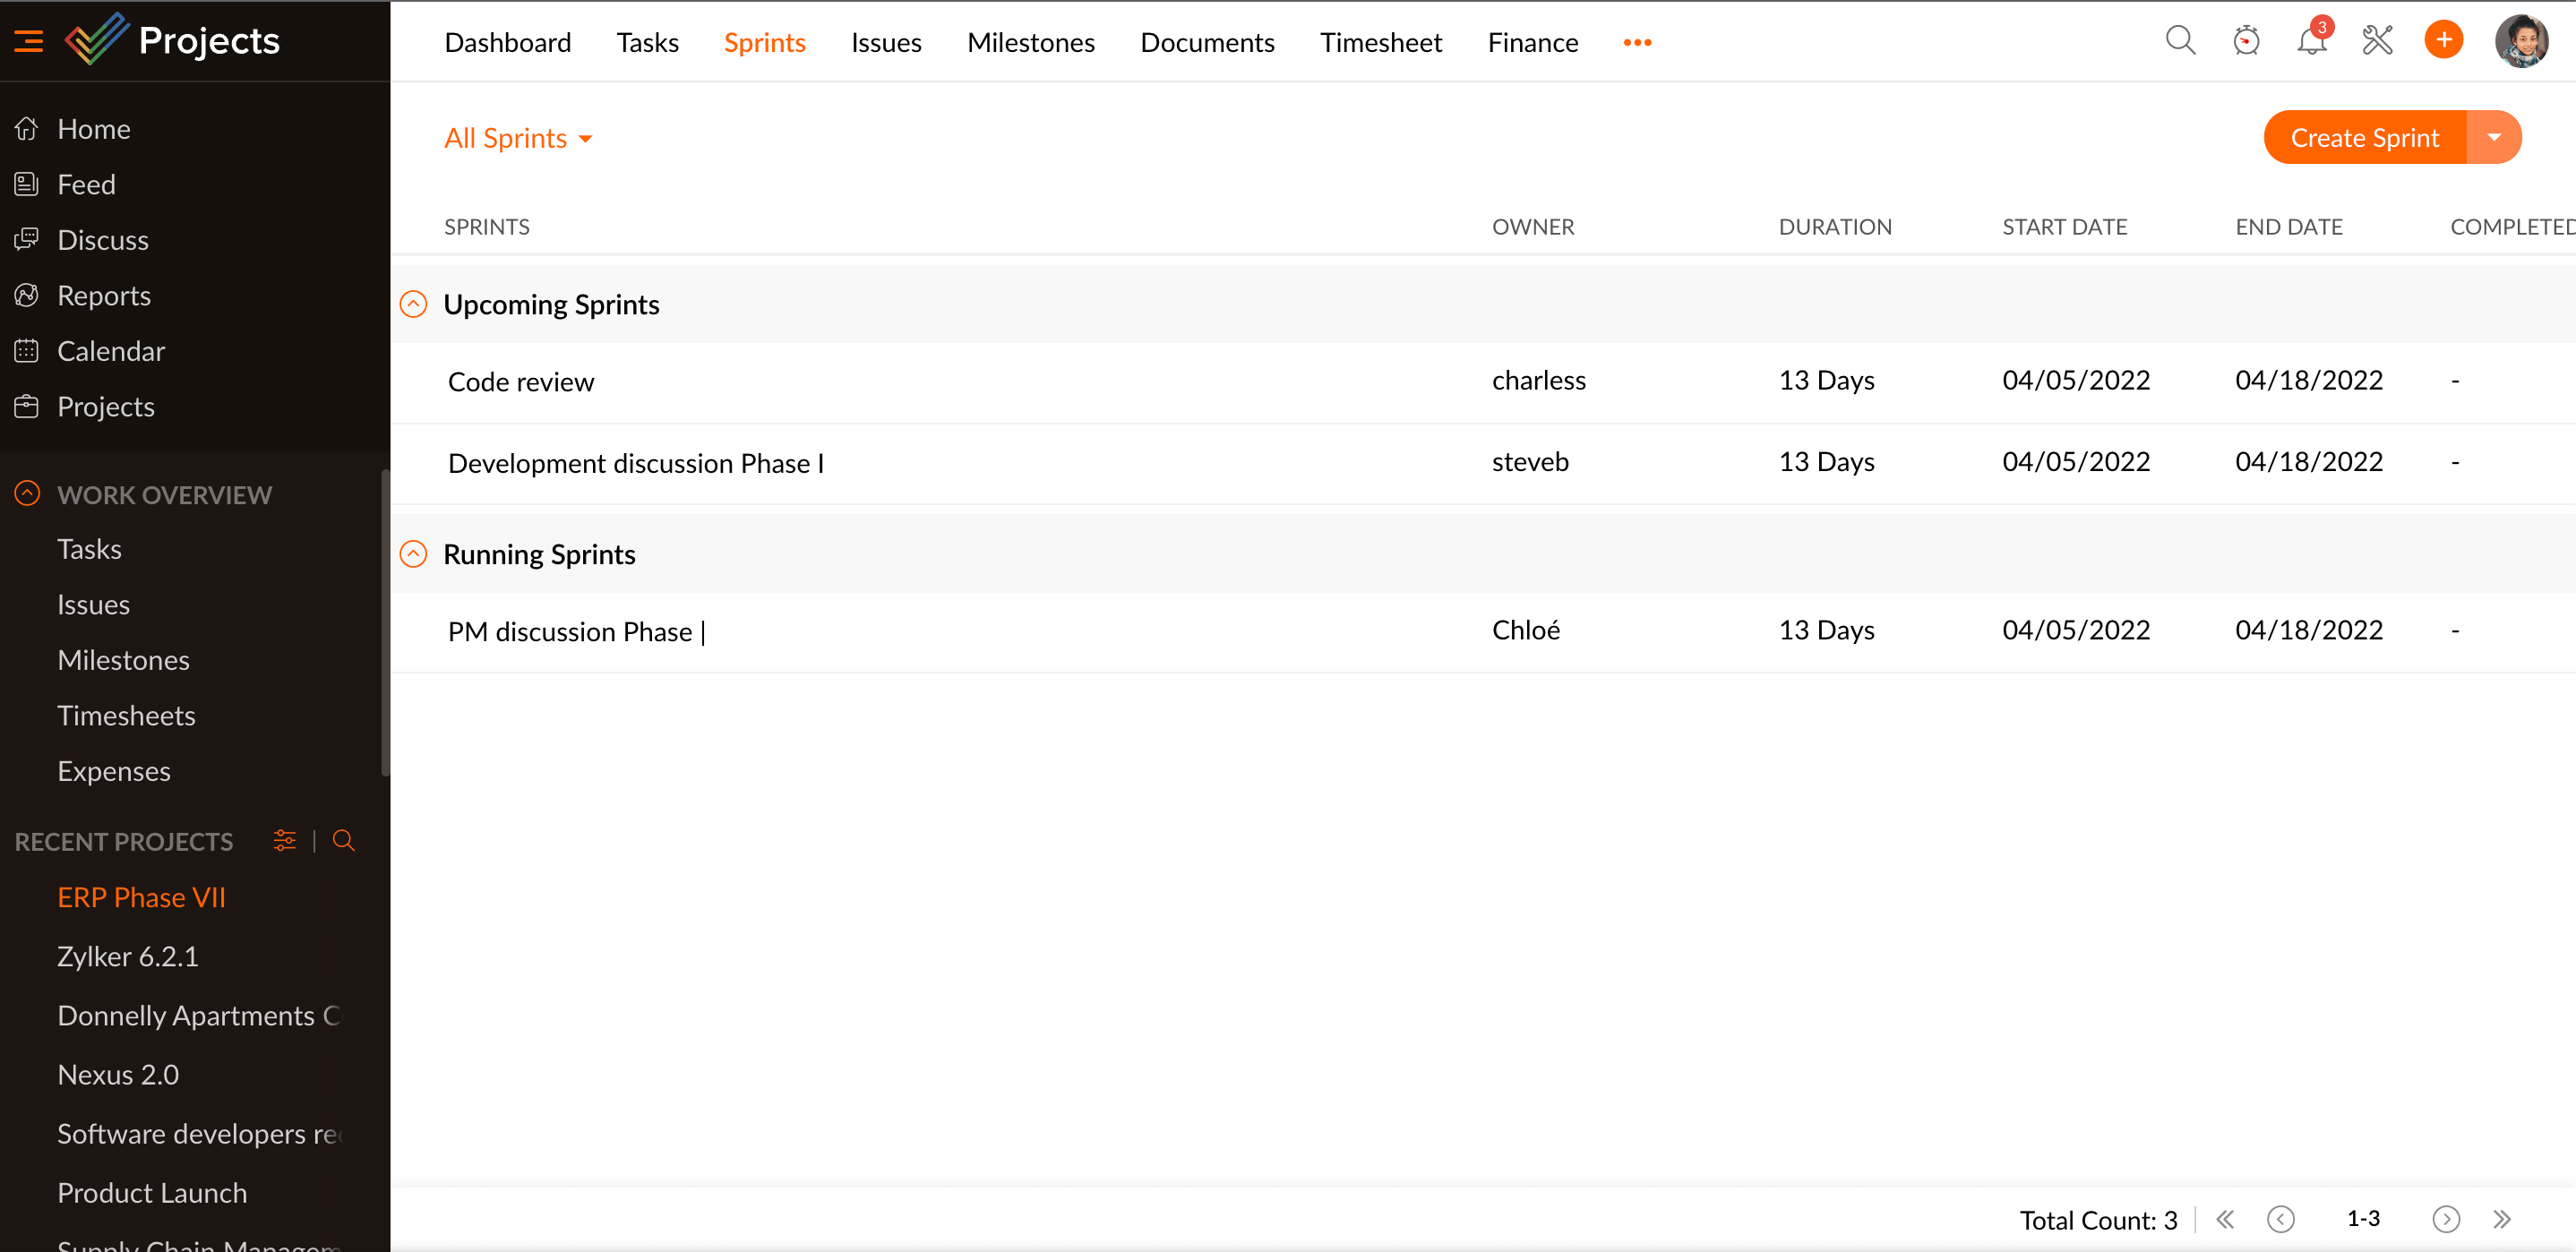
Task: Open user profile avatar
Action: tap(2521, 41)
